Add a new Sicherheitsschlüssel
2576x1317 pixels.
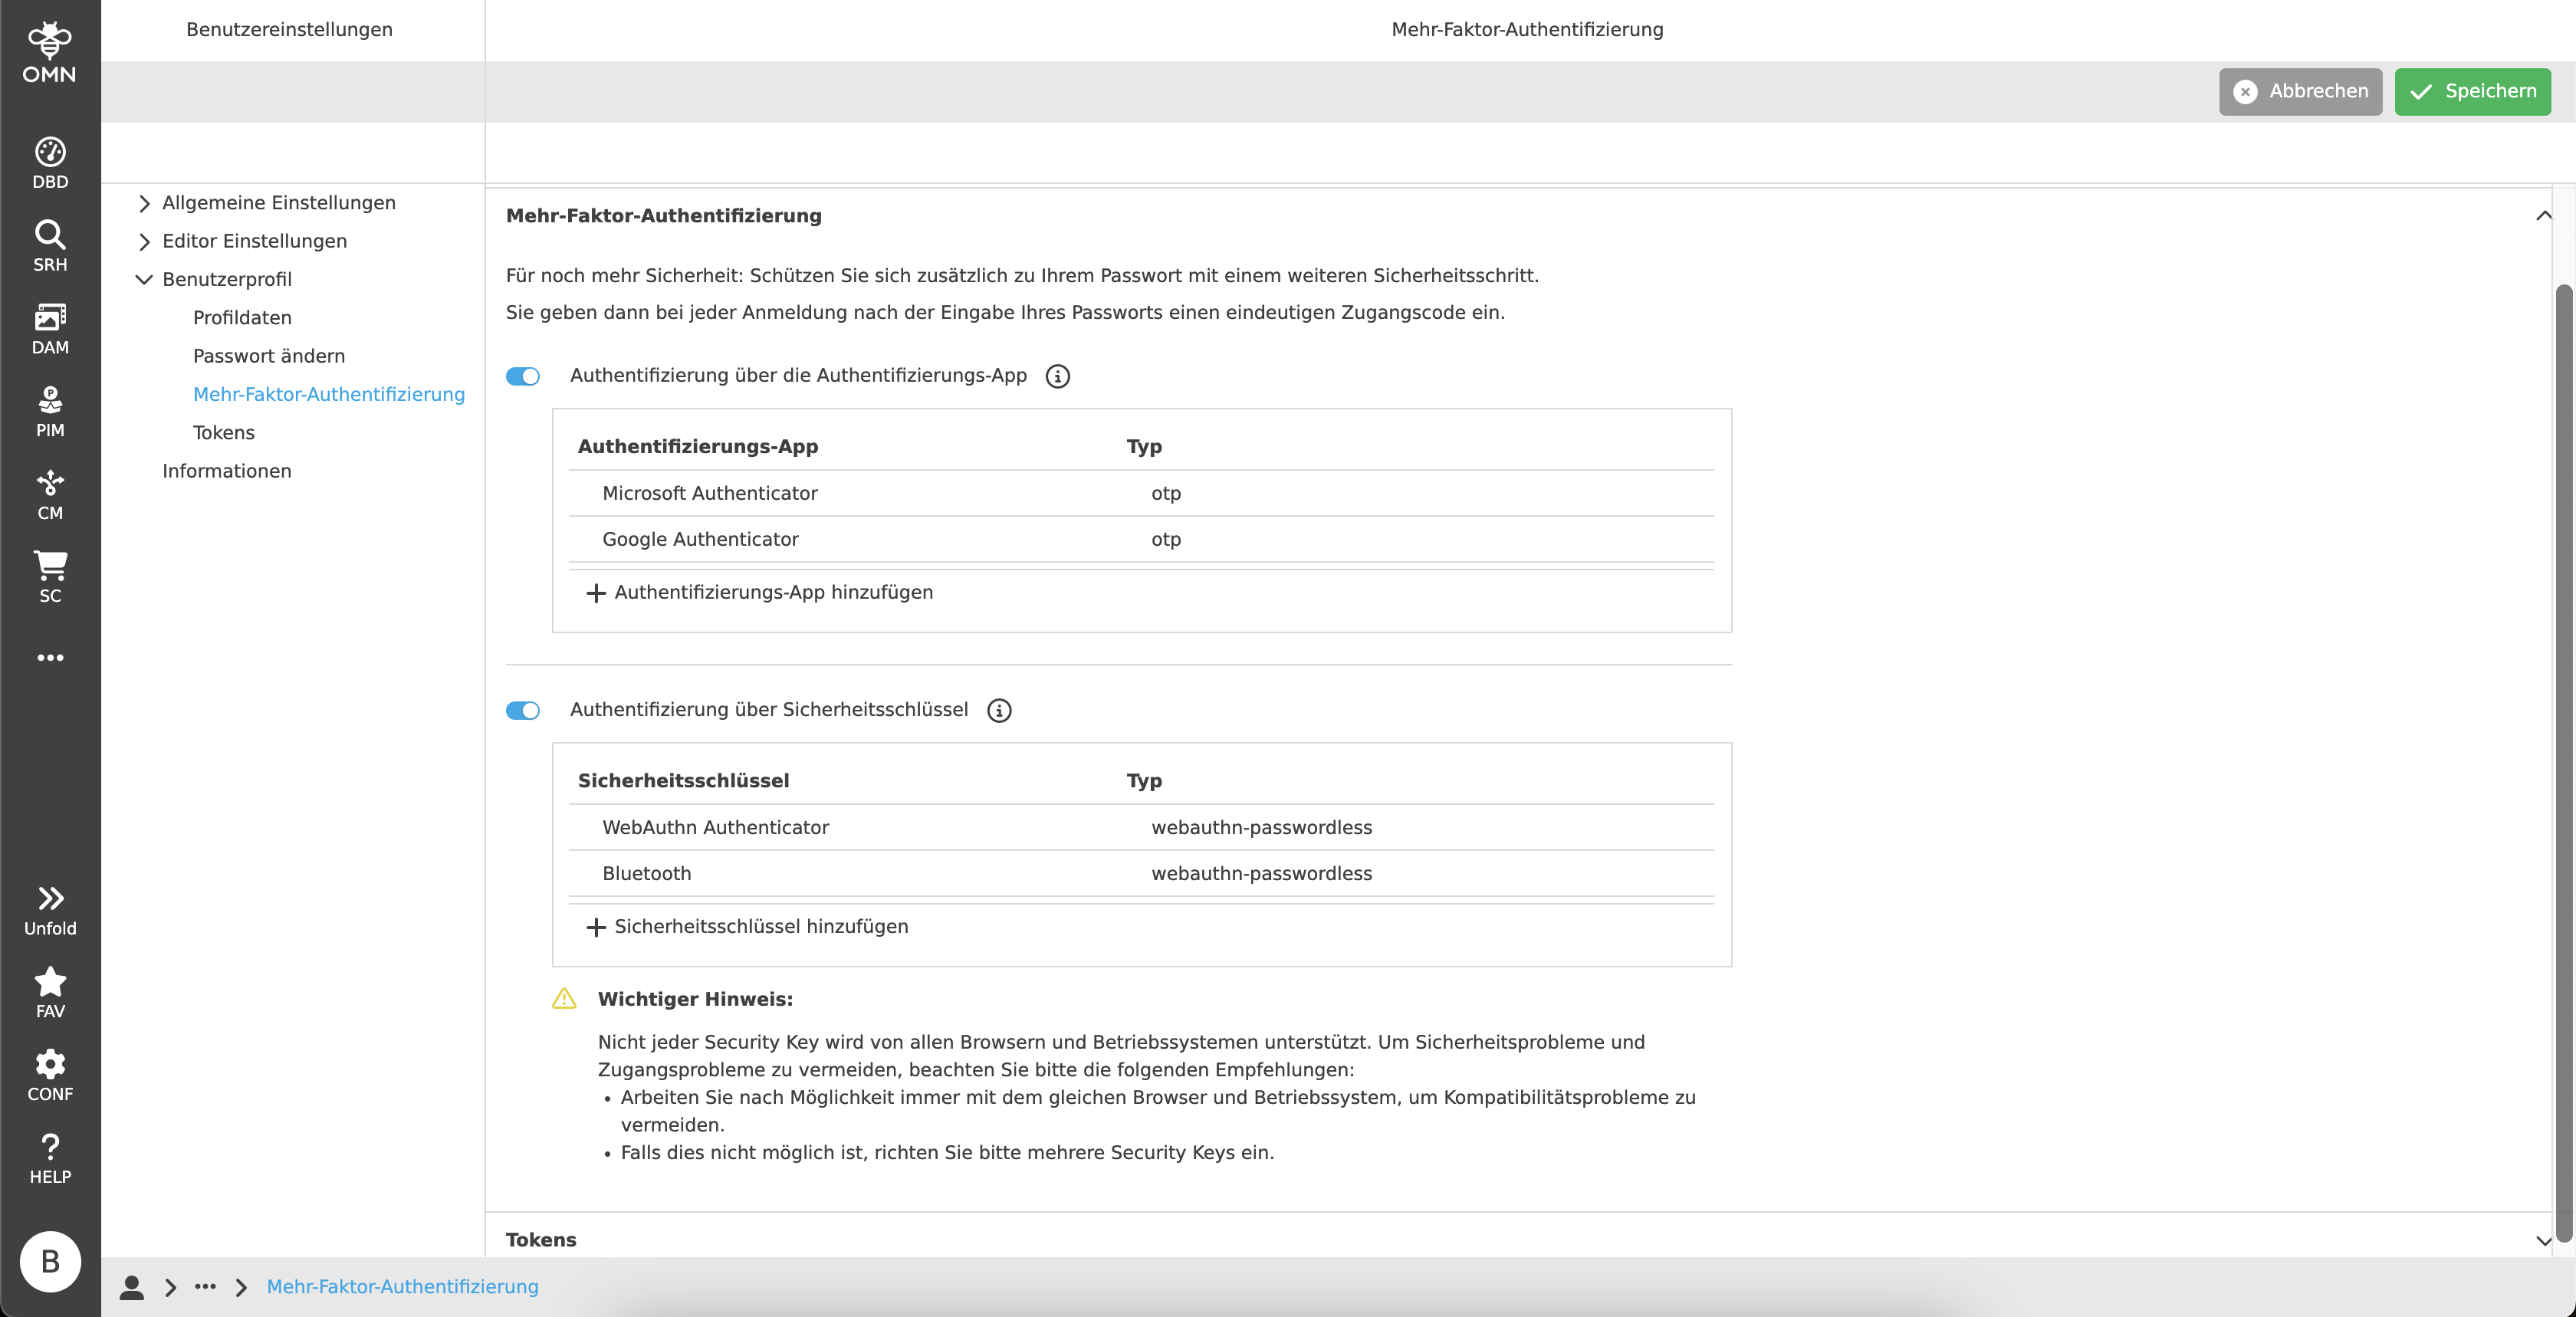coord(747,926)
